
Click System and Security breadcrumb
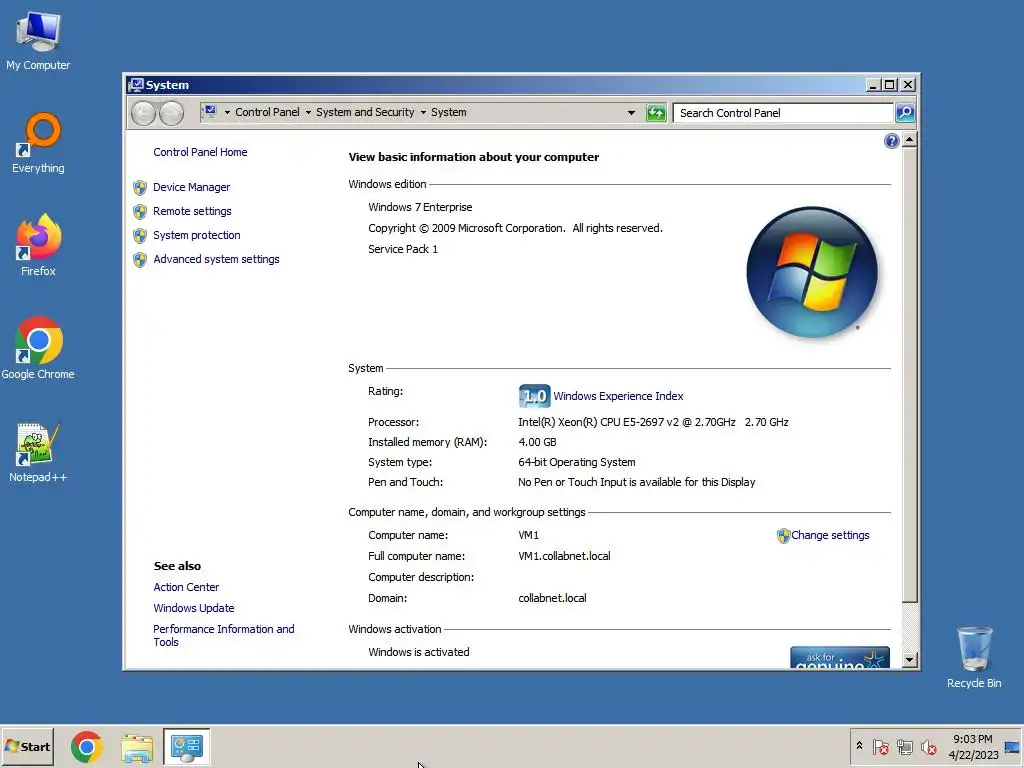[365, 112]
